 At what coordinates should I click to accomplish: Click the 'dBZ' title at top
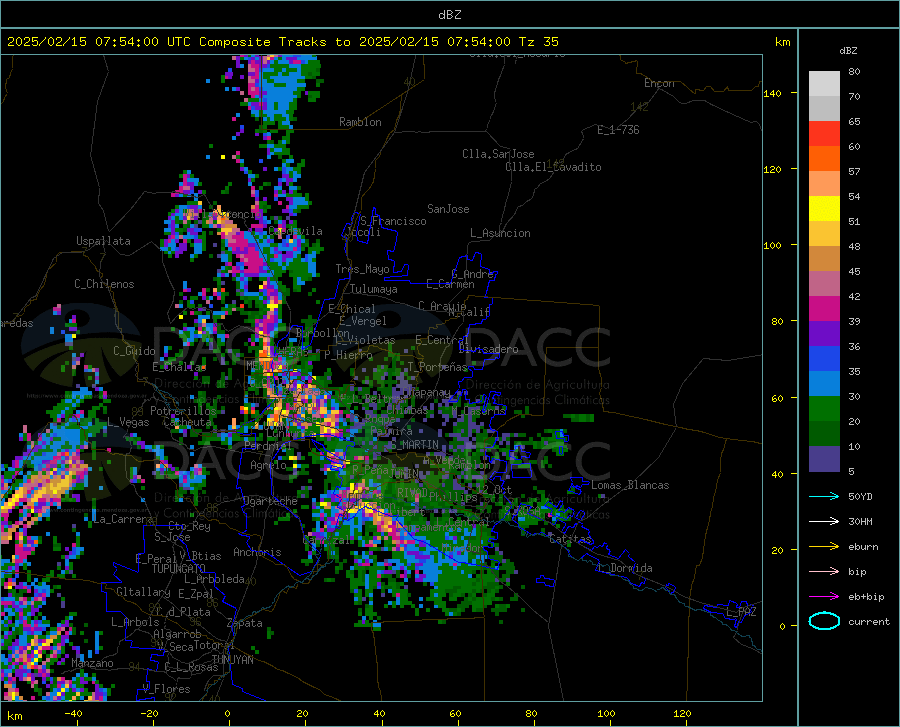pos(449,15)
